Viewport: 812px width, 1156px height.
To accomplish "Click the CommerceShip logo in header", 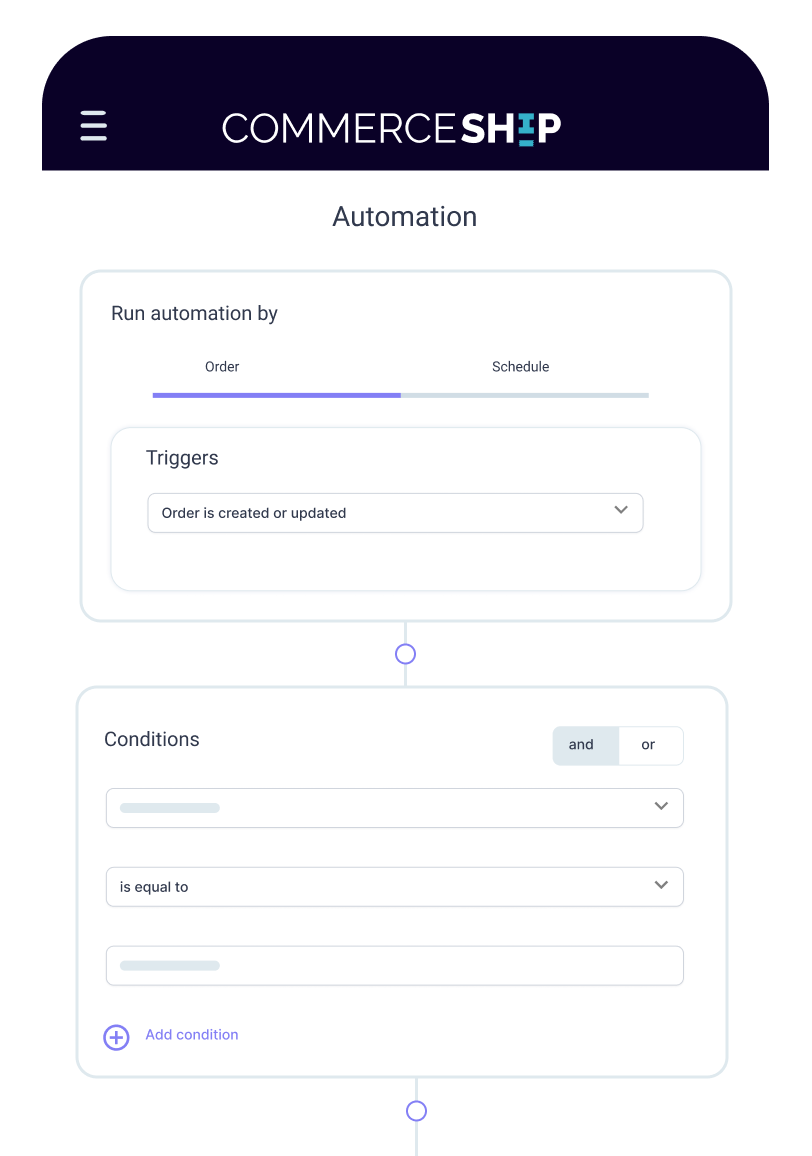I will tap(391, 128).
